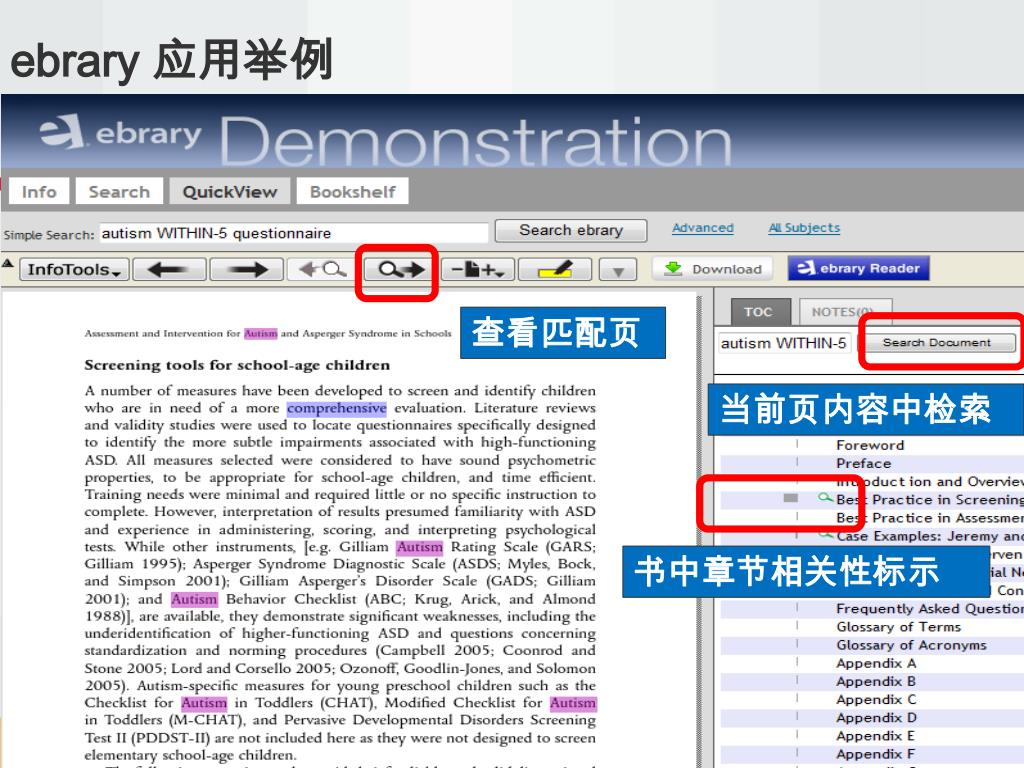This screenshot has height=768, width=1024.
Task: Go to previous page with left arrow
Action: coord(169,269)
